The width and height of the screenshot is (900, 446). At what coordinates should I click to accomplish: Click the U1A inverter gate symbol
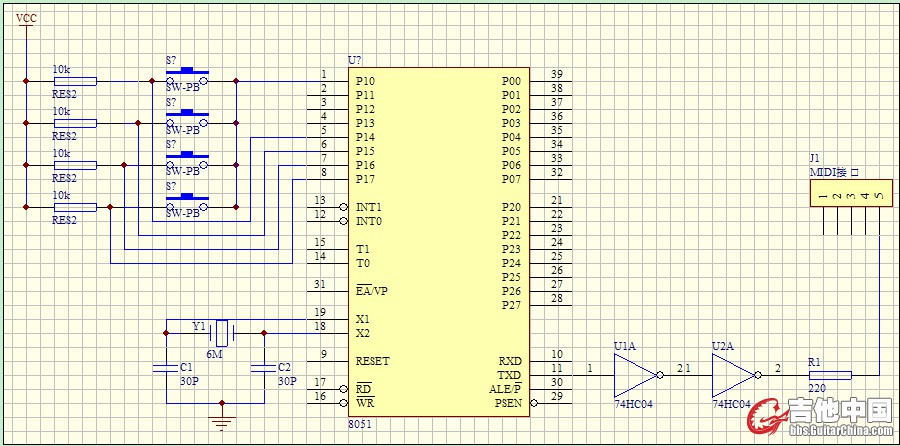coord(634,376)
